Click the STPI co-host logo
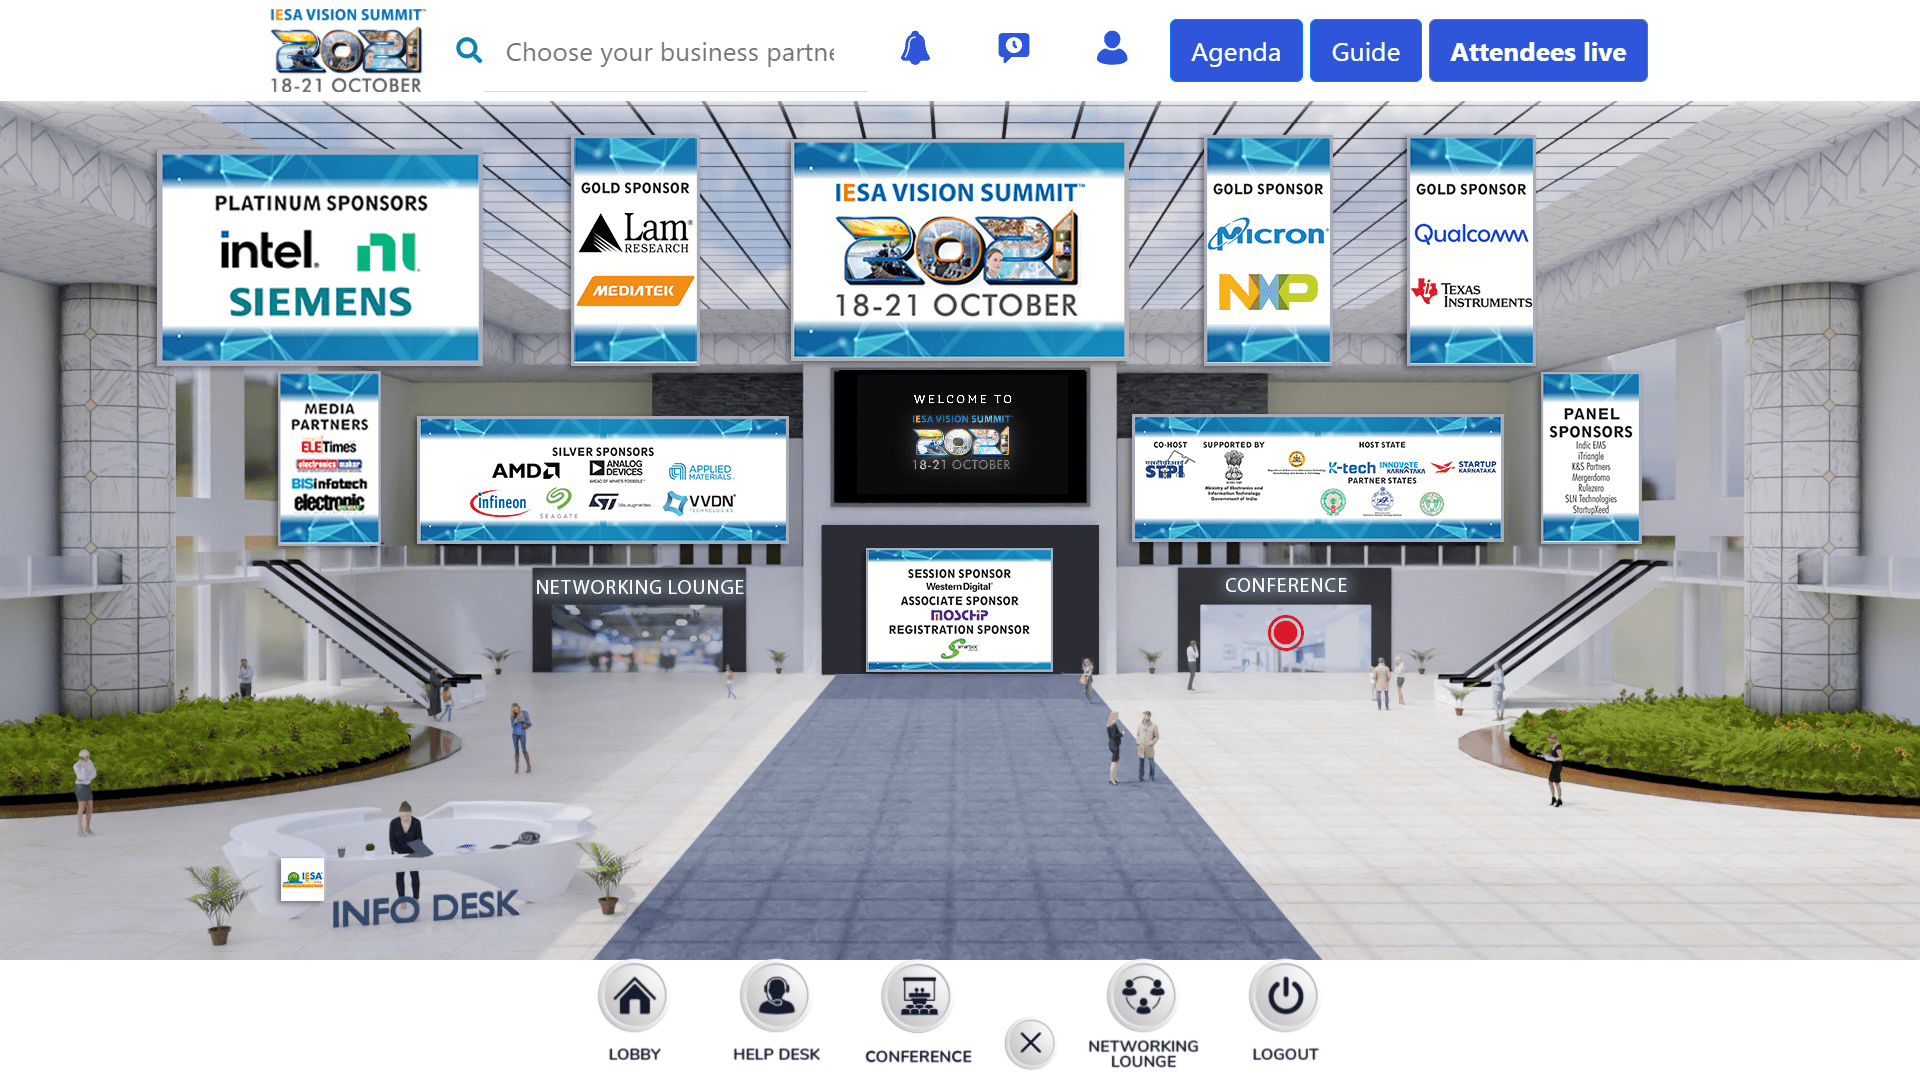 1169,467
